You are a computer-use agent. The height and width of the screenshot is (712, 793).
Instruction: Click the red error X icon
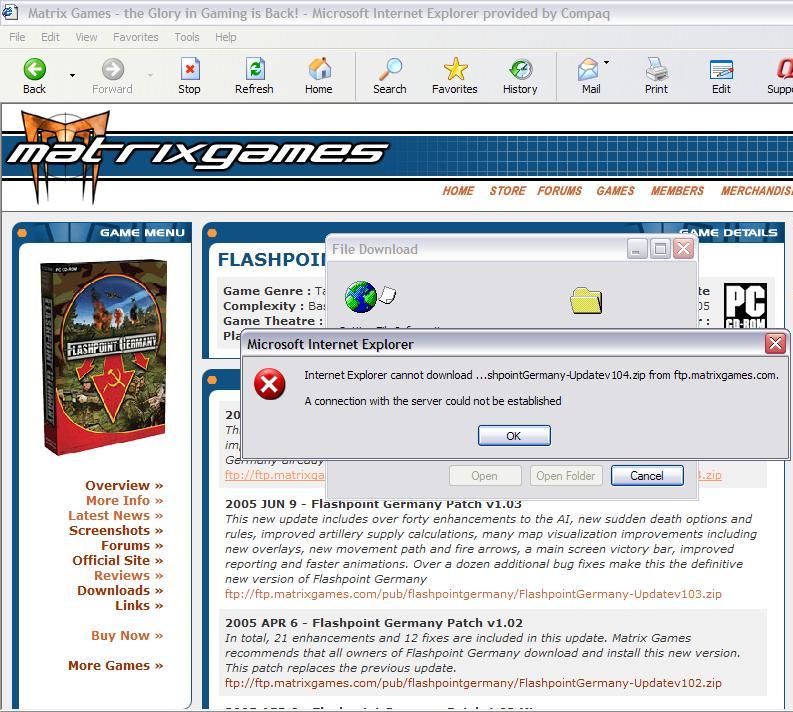point(270,384)
